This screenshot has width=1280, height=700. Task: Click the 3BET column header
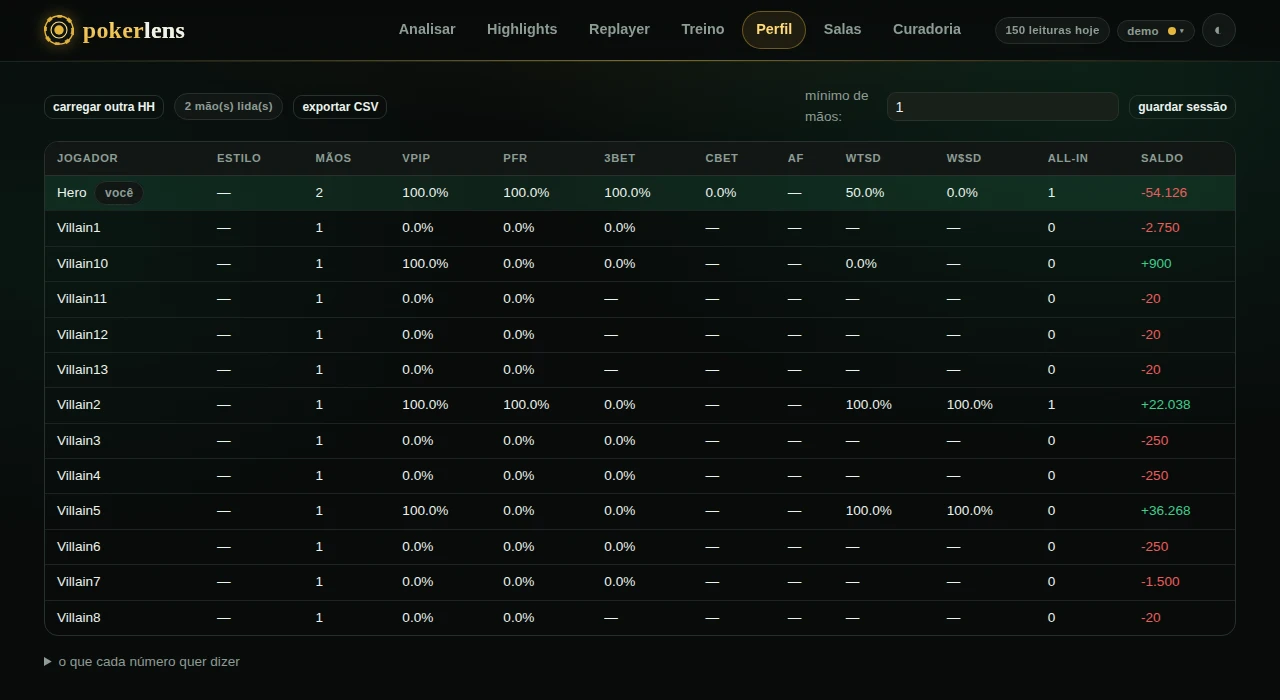point(620,159)
